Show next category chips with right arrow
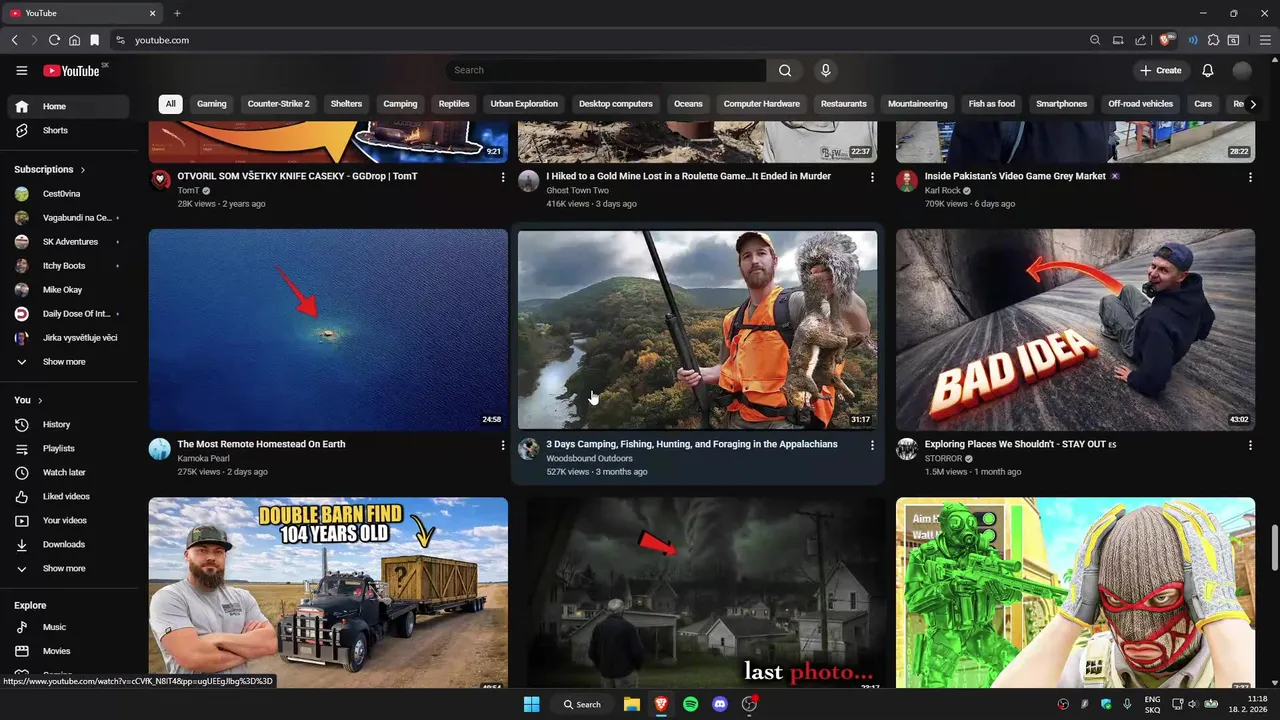 coord(1253,104)
